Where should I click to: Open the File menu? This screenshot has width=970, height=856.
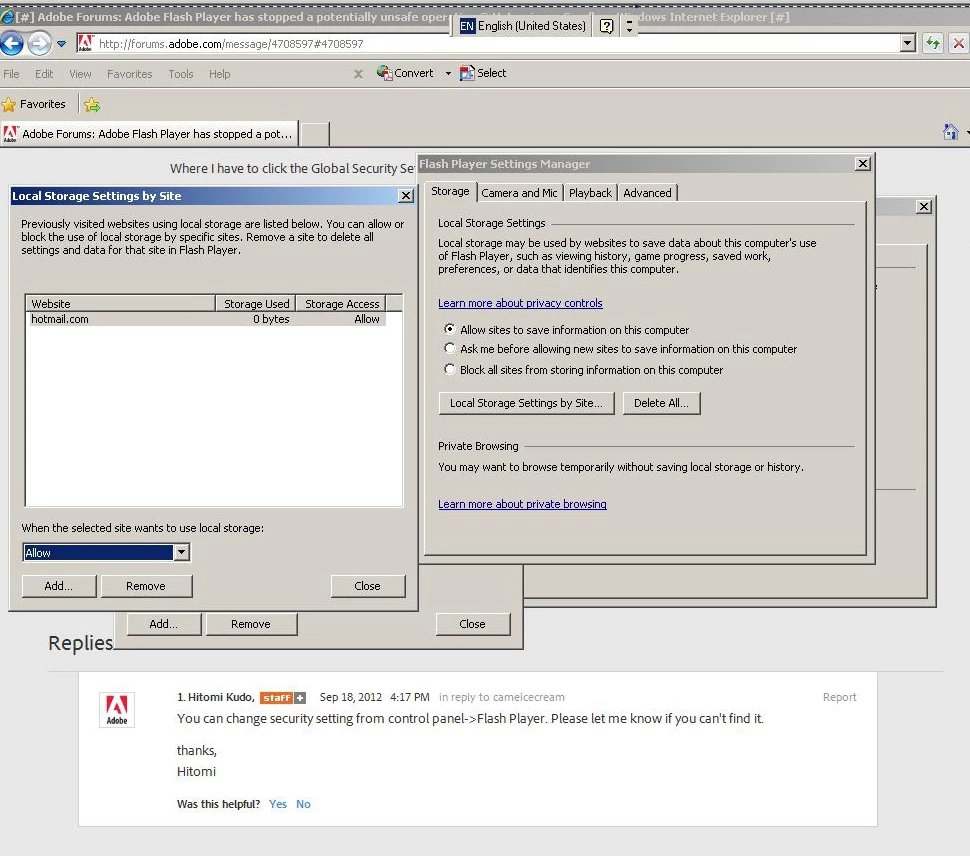[x=11, y=74]
